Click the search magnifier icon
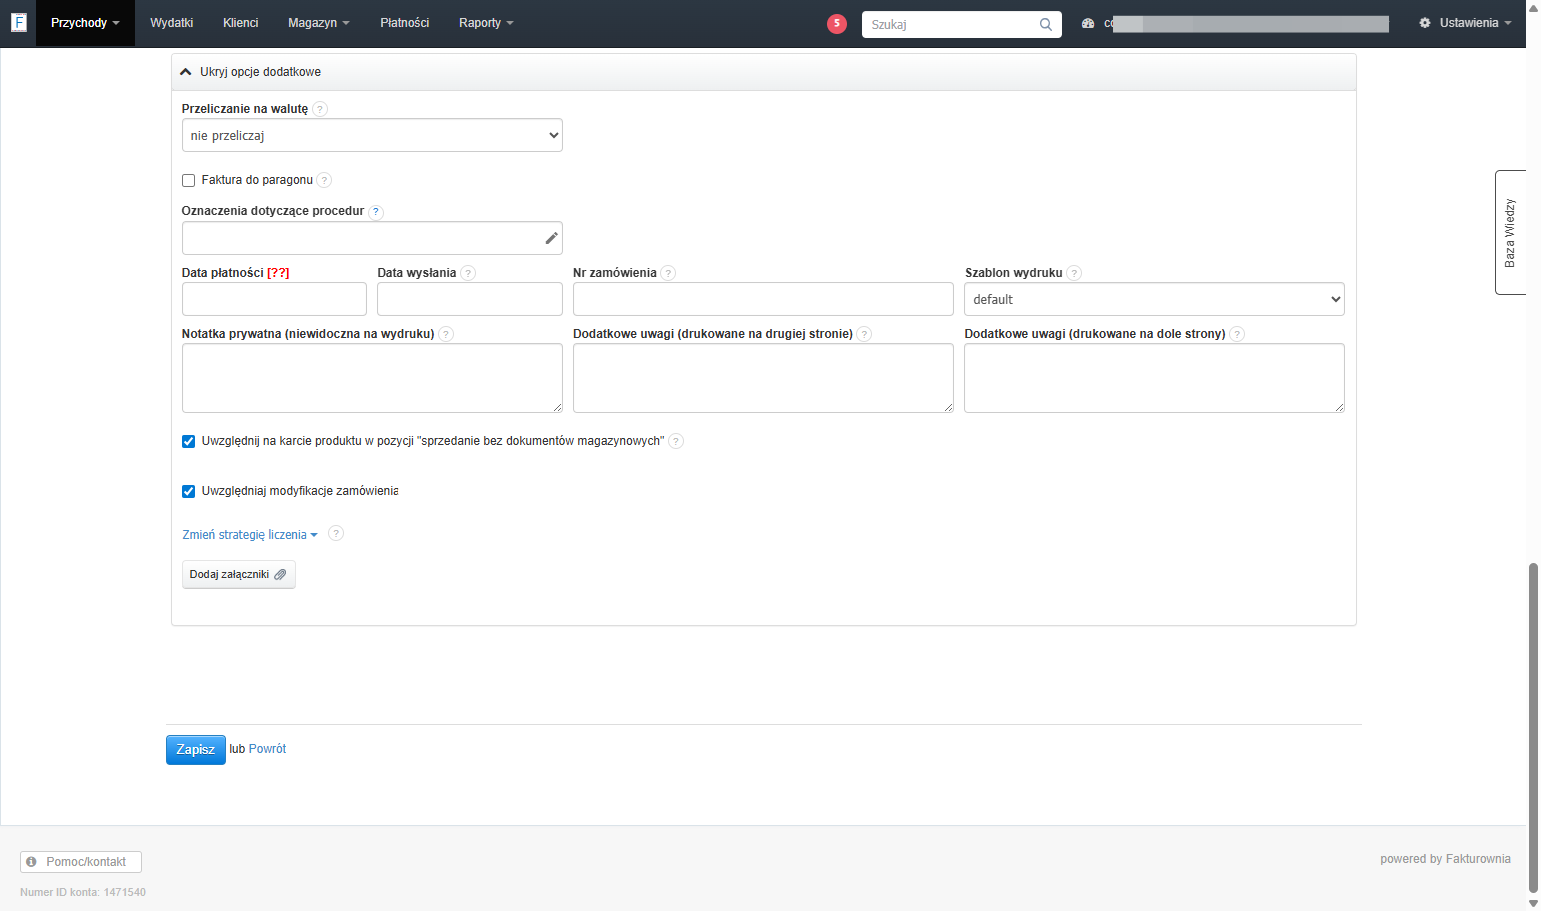 [1046, 25]
